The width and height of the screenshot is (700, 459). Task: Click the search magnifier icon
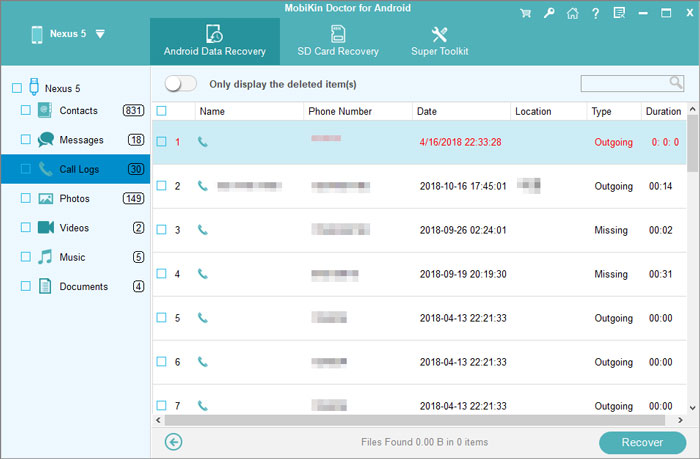click(x=677, y=83)
